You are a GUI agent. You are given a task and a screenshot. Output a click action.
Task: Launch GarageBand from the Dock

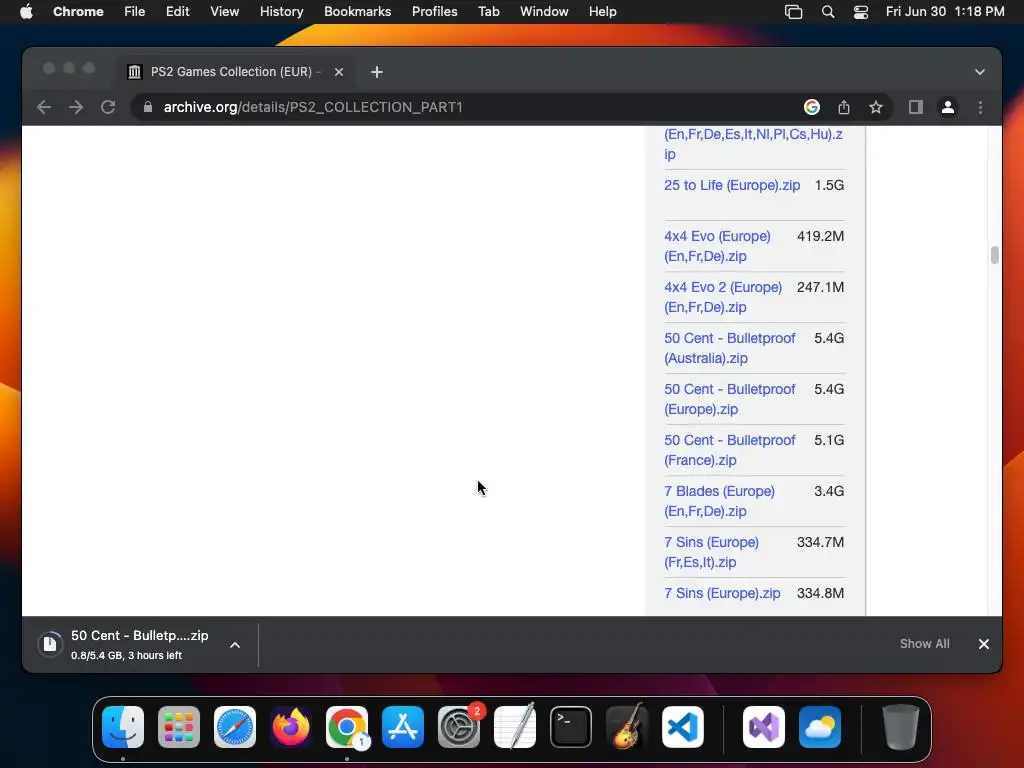tap(627, 727)
